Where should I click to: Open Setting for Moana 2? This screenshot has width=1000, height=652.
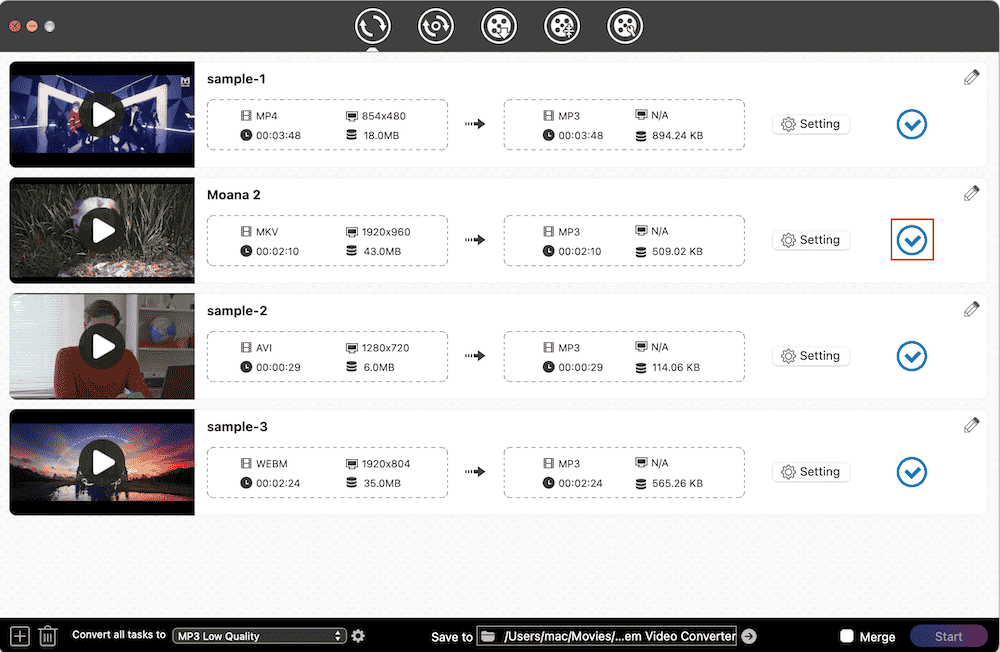coord(811,240)
